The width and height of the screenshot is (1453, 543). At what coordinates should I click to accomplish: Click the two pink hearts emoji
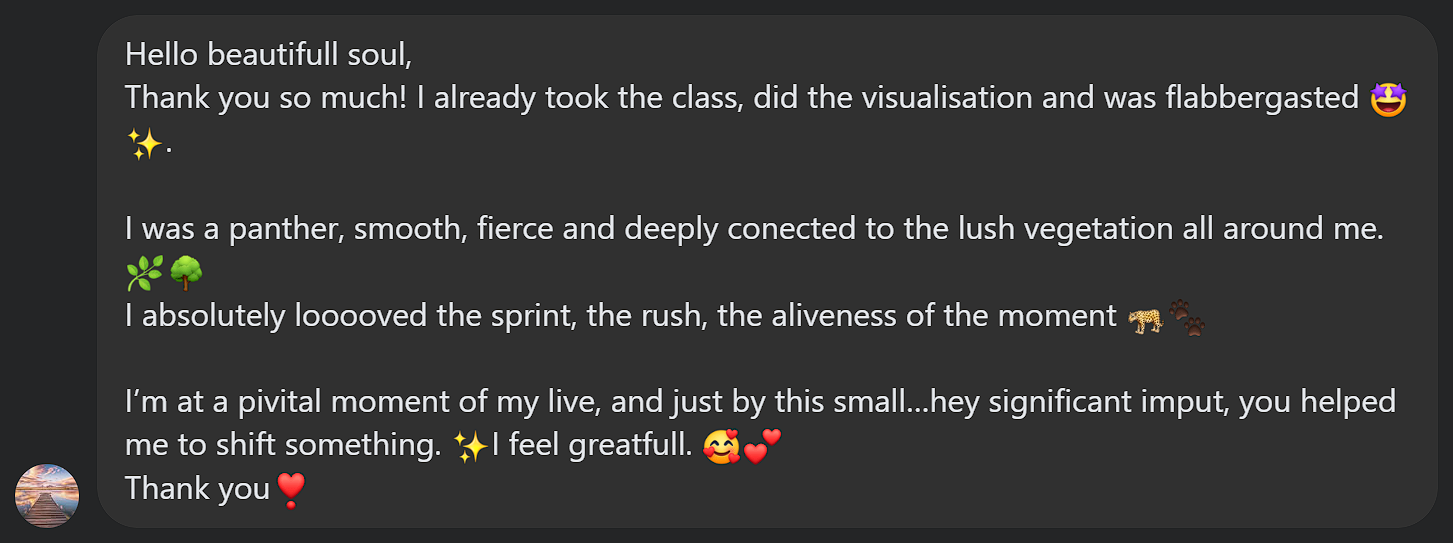pyautogui.click(x=758, y=447)
